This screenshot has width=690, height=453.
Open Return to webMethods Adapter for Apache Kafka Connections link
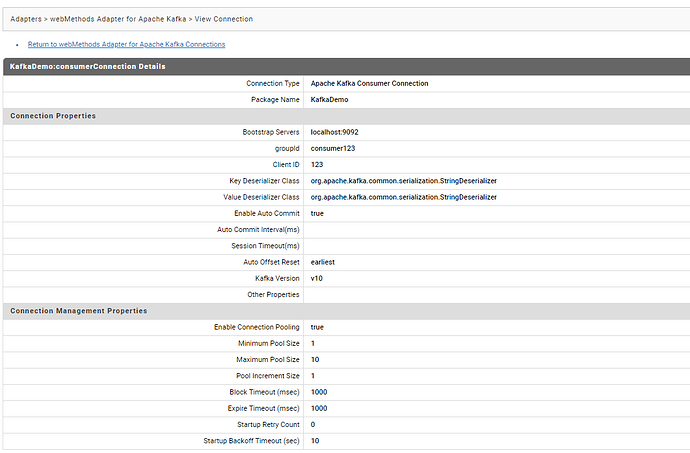(x=126, y=44)
